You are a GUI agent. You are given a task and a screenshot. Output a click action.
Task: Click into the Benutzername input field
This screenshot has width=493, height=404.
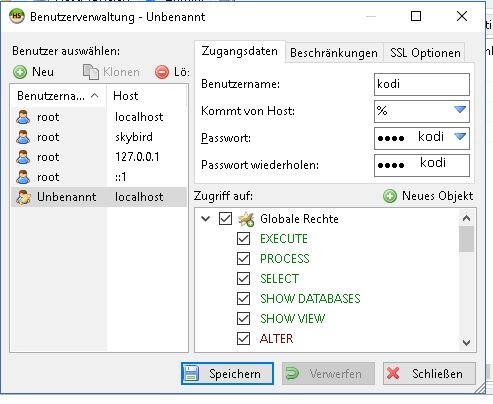click(422, 84)
